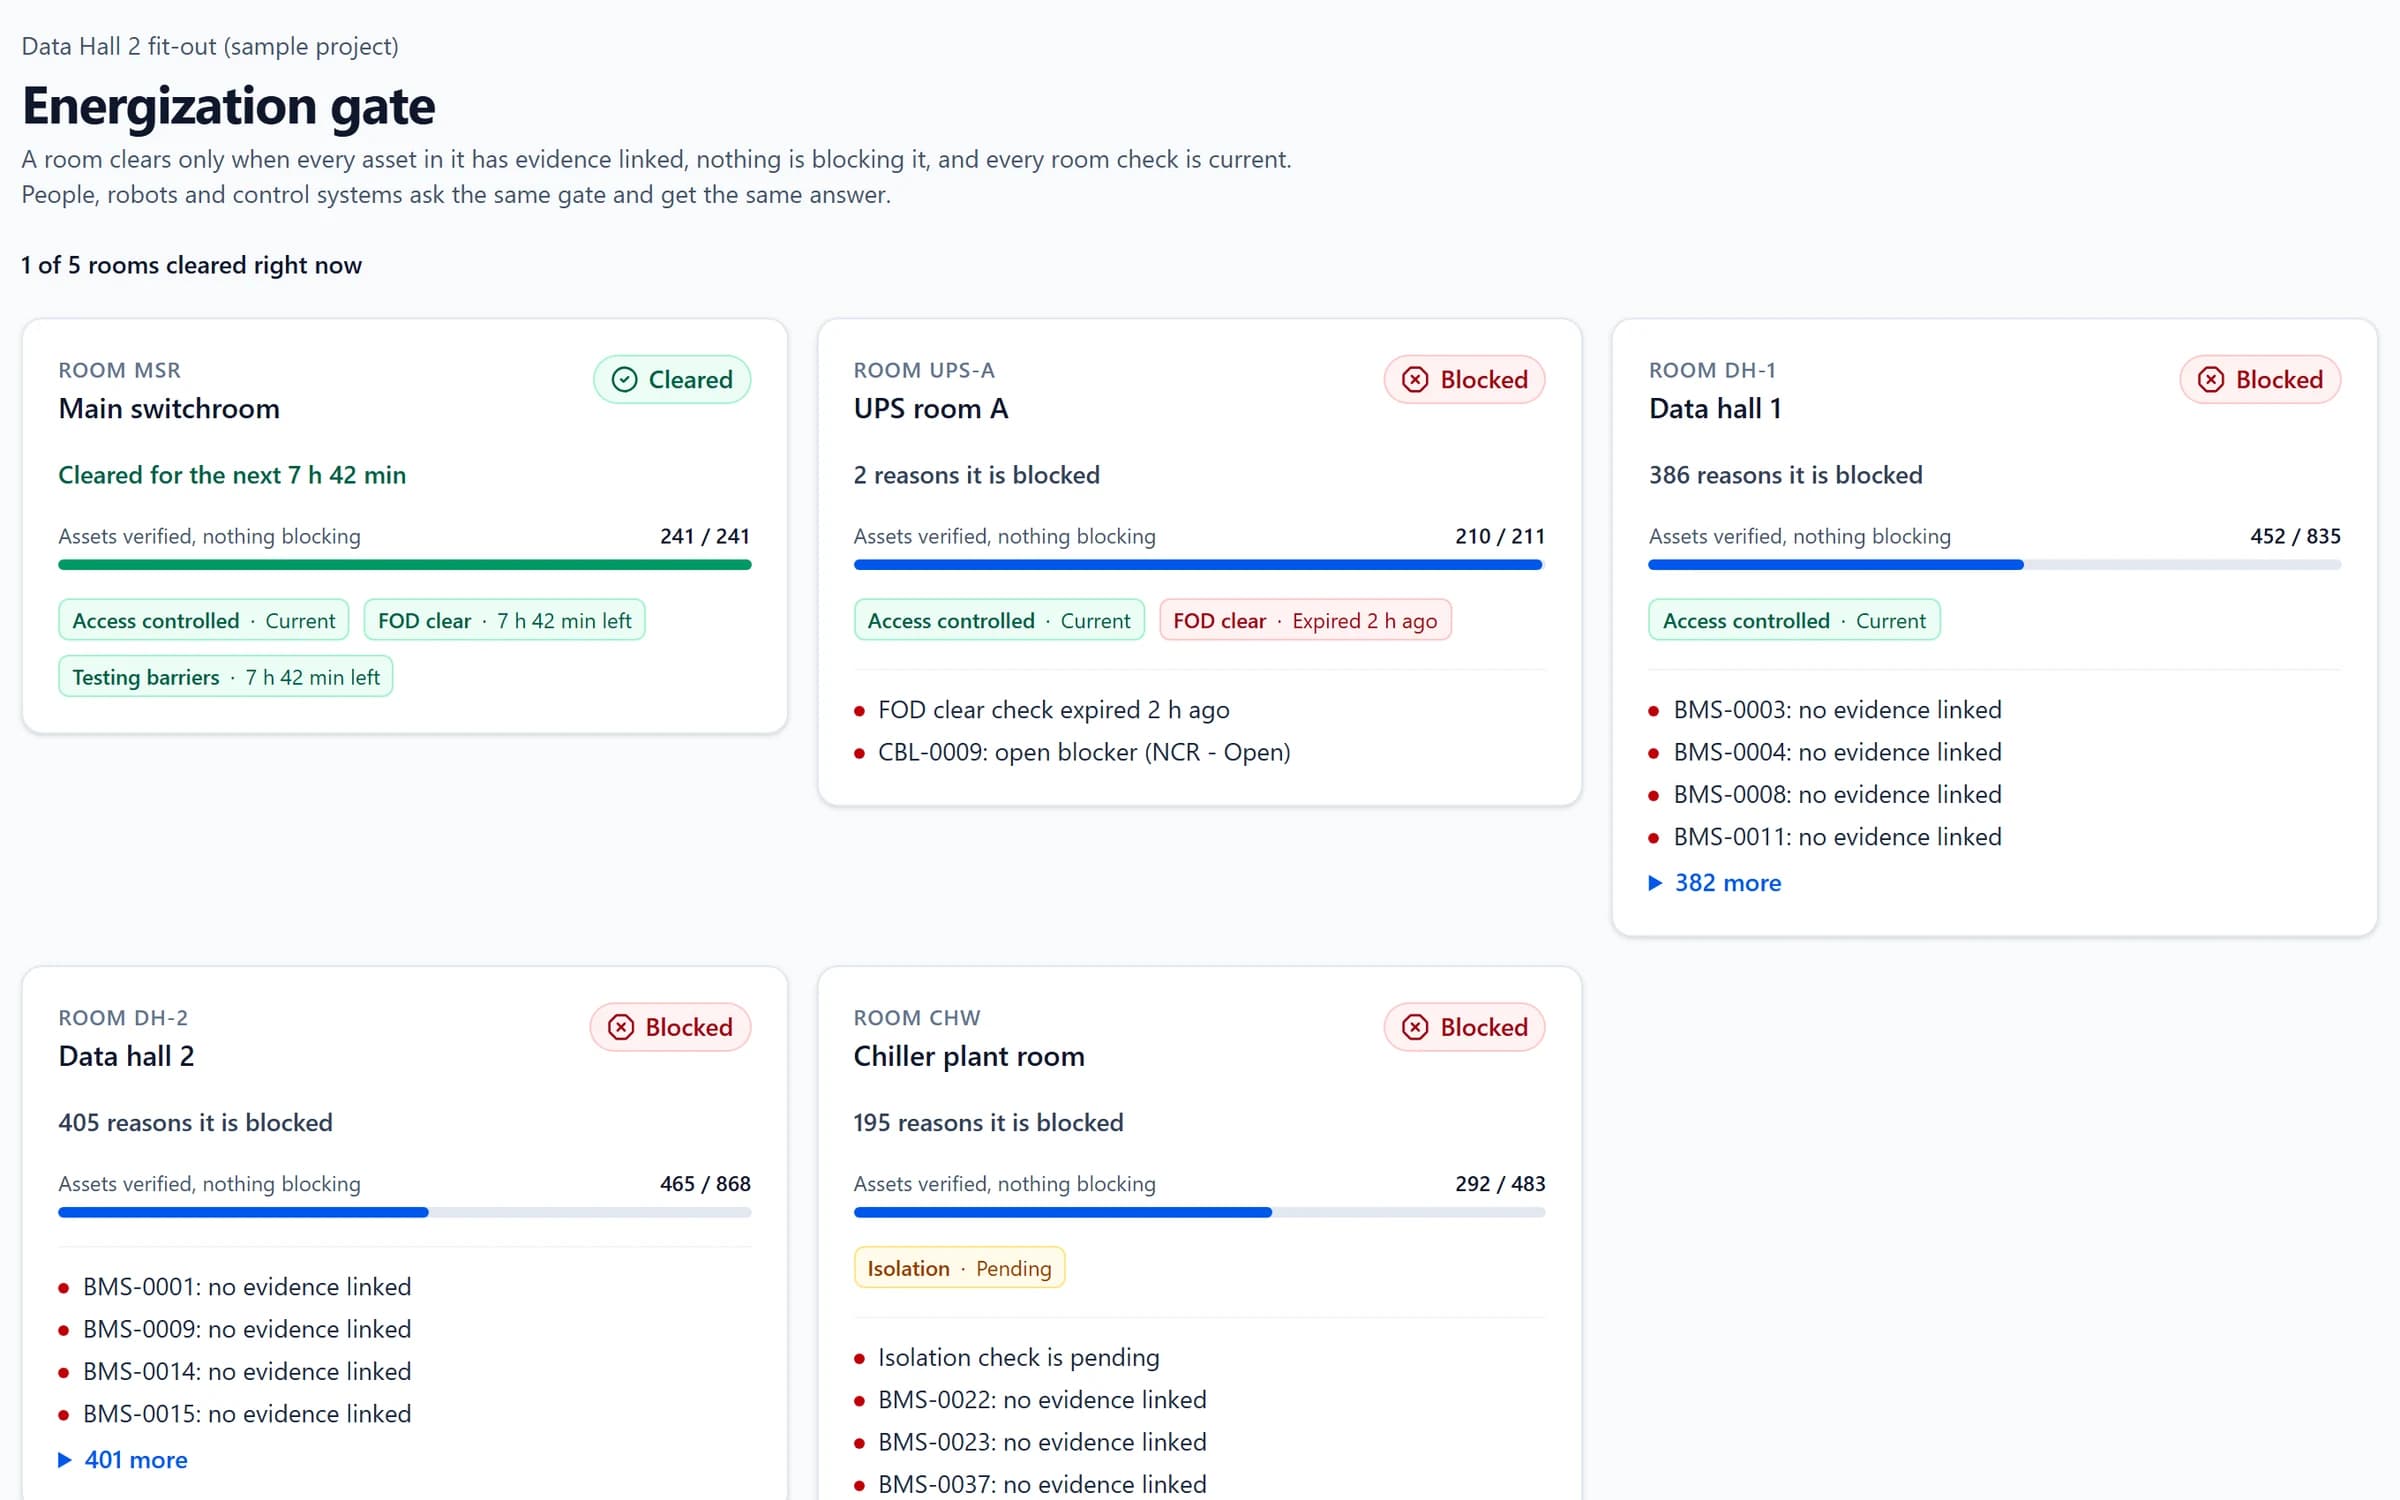Select Access controlled chip in Data hall 1
Image resolution: width=2400 pixels, height=1500 pixels.
(1794, 620)
